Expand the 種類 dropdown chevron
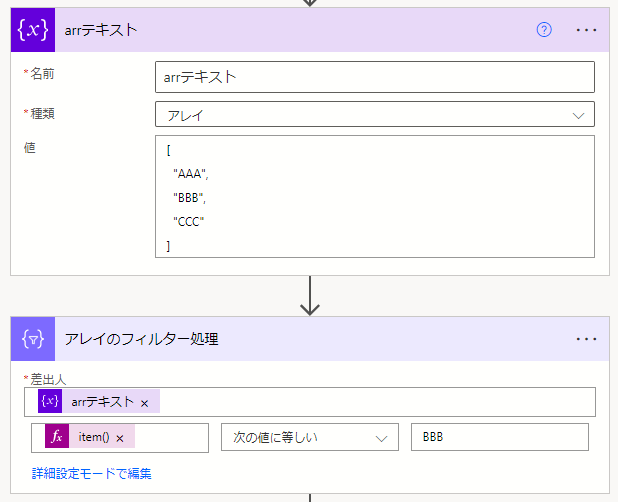This screenshot has width=618, height=502. (578, 115)
